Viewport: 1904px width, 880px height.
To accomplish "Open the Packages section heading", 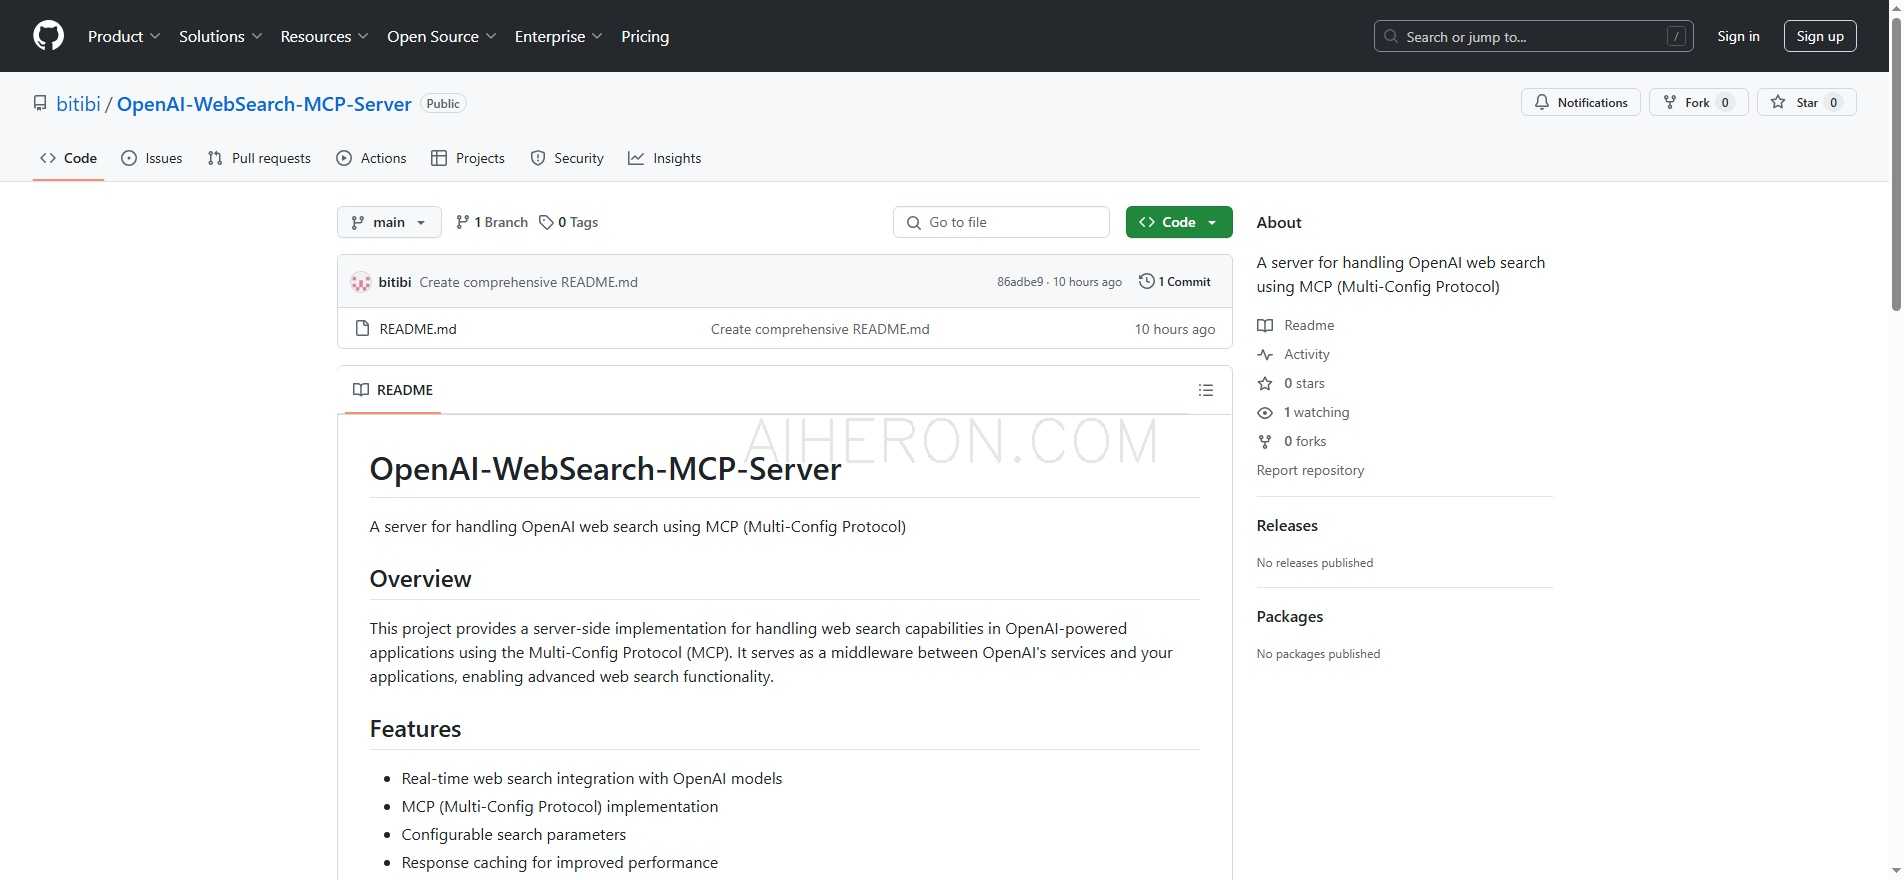I will pos(1290,617).
